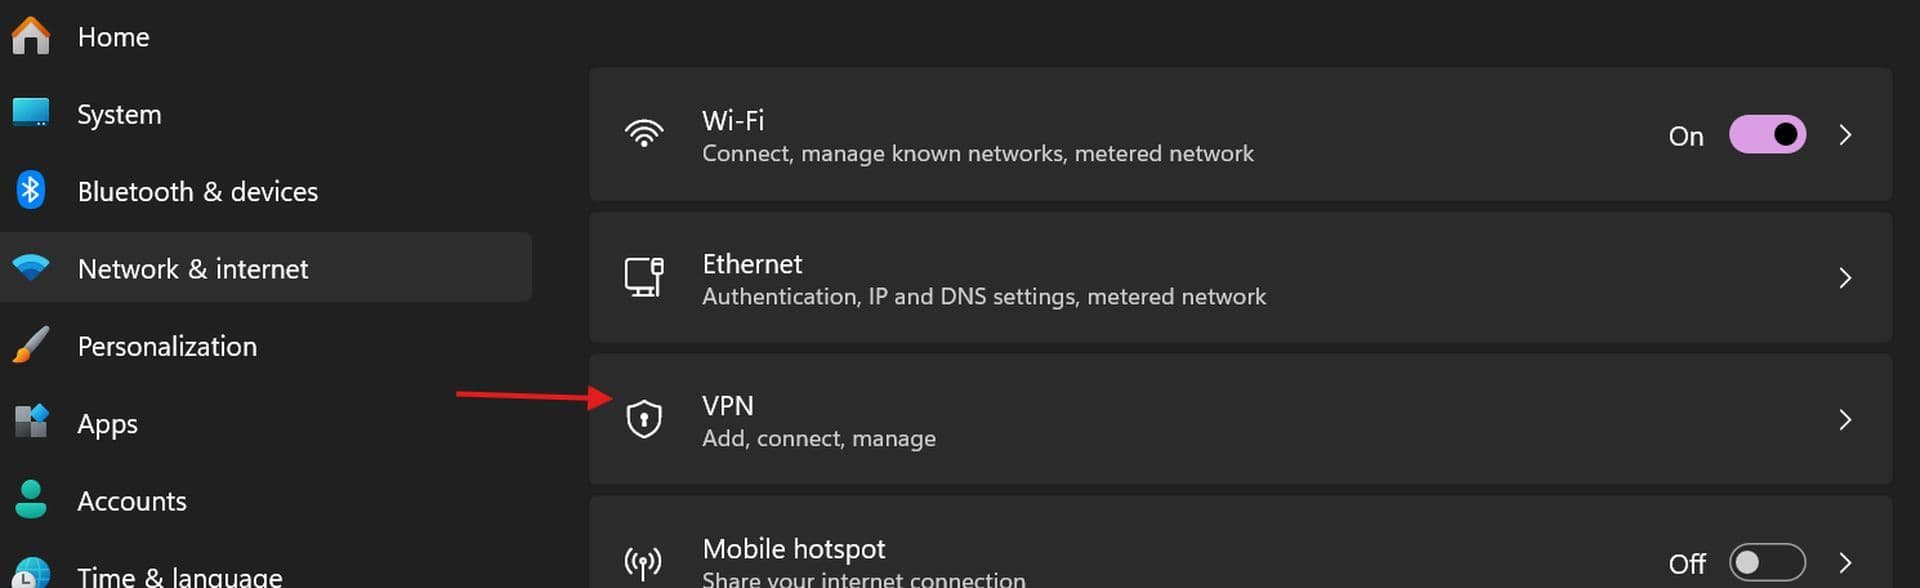Screen dimensions: 1920x588
Task: Expand Wi-Fi settings chevron
Action: click(1846, 135)
